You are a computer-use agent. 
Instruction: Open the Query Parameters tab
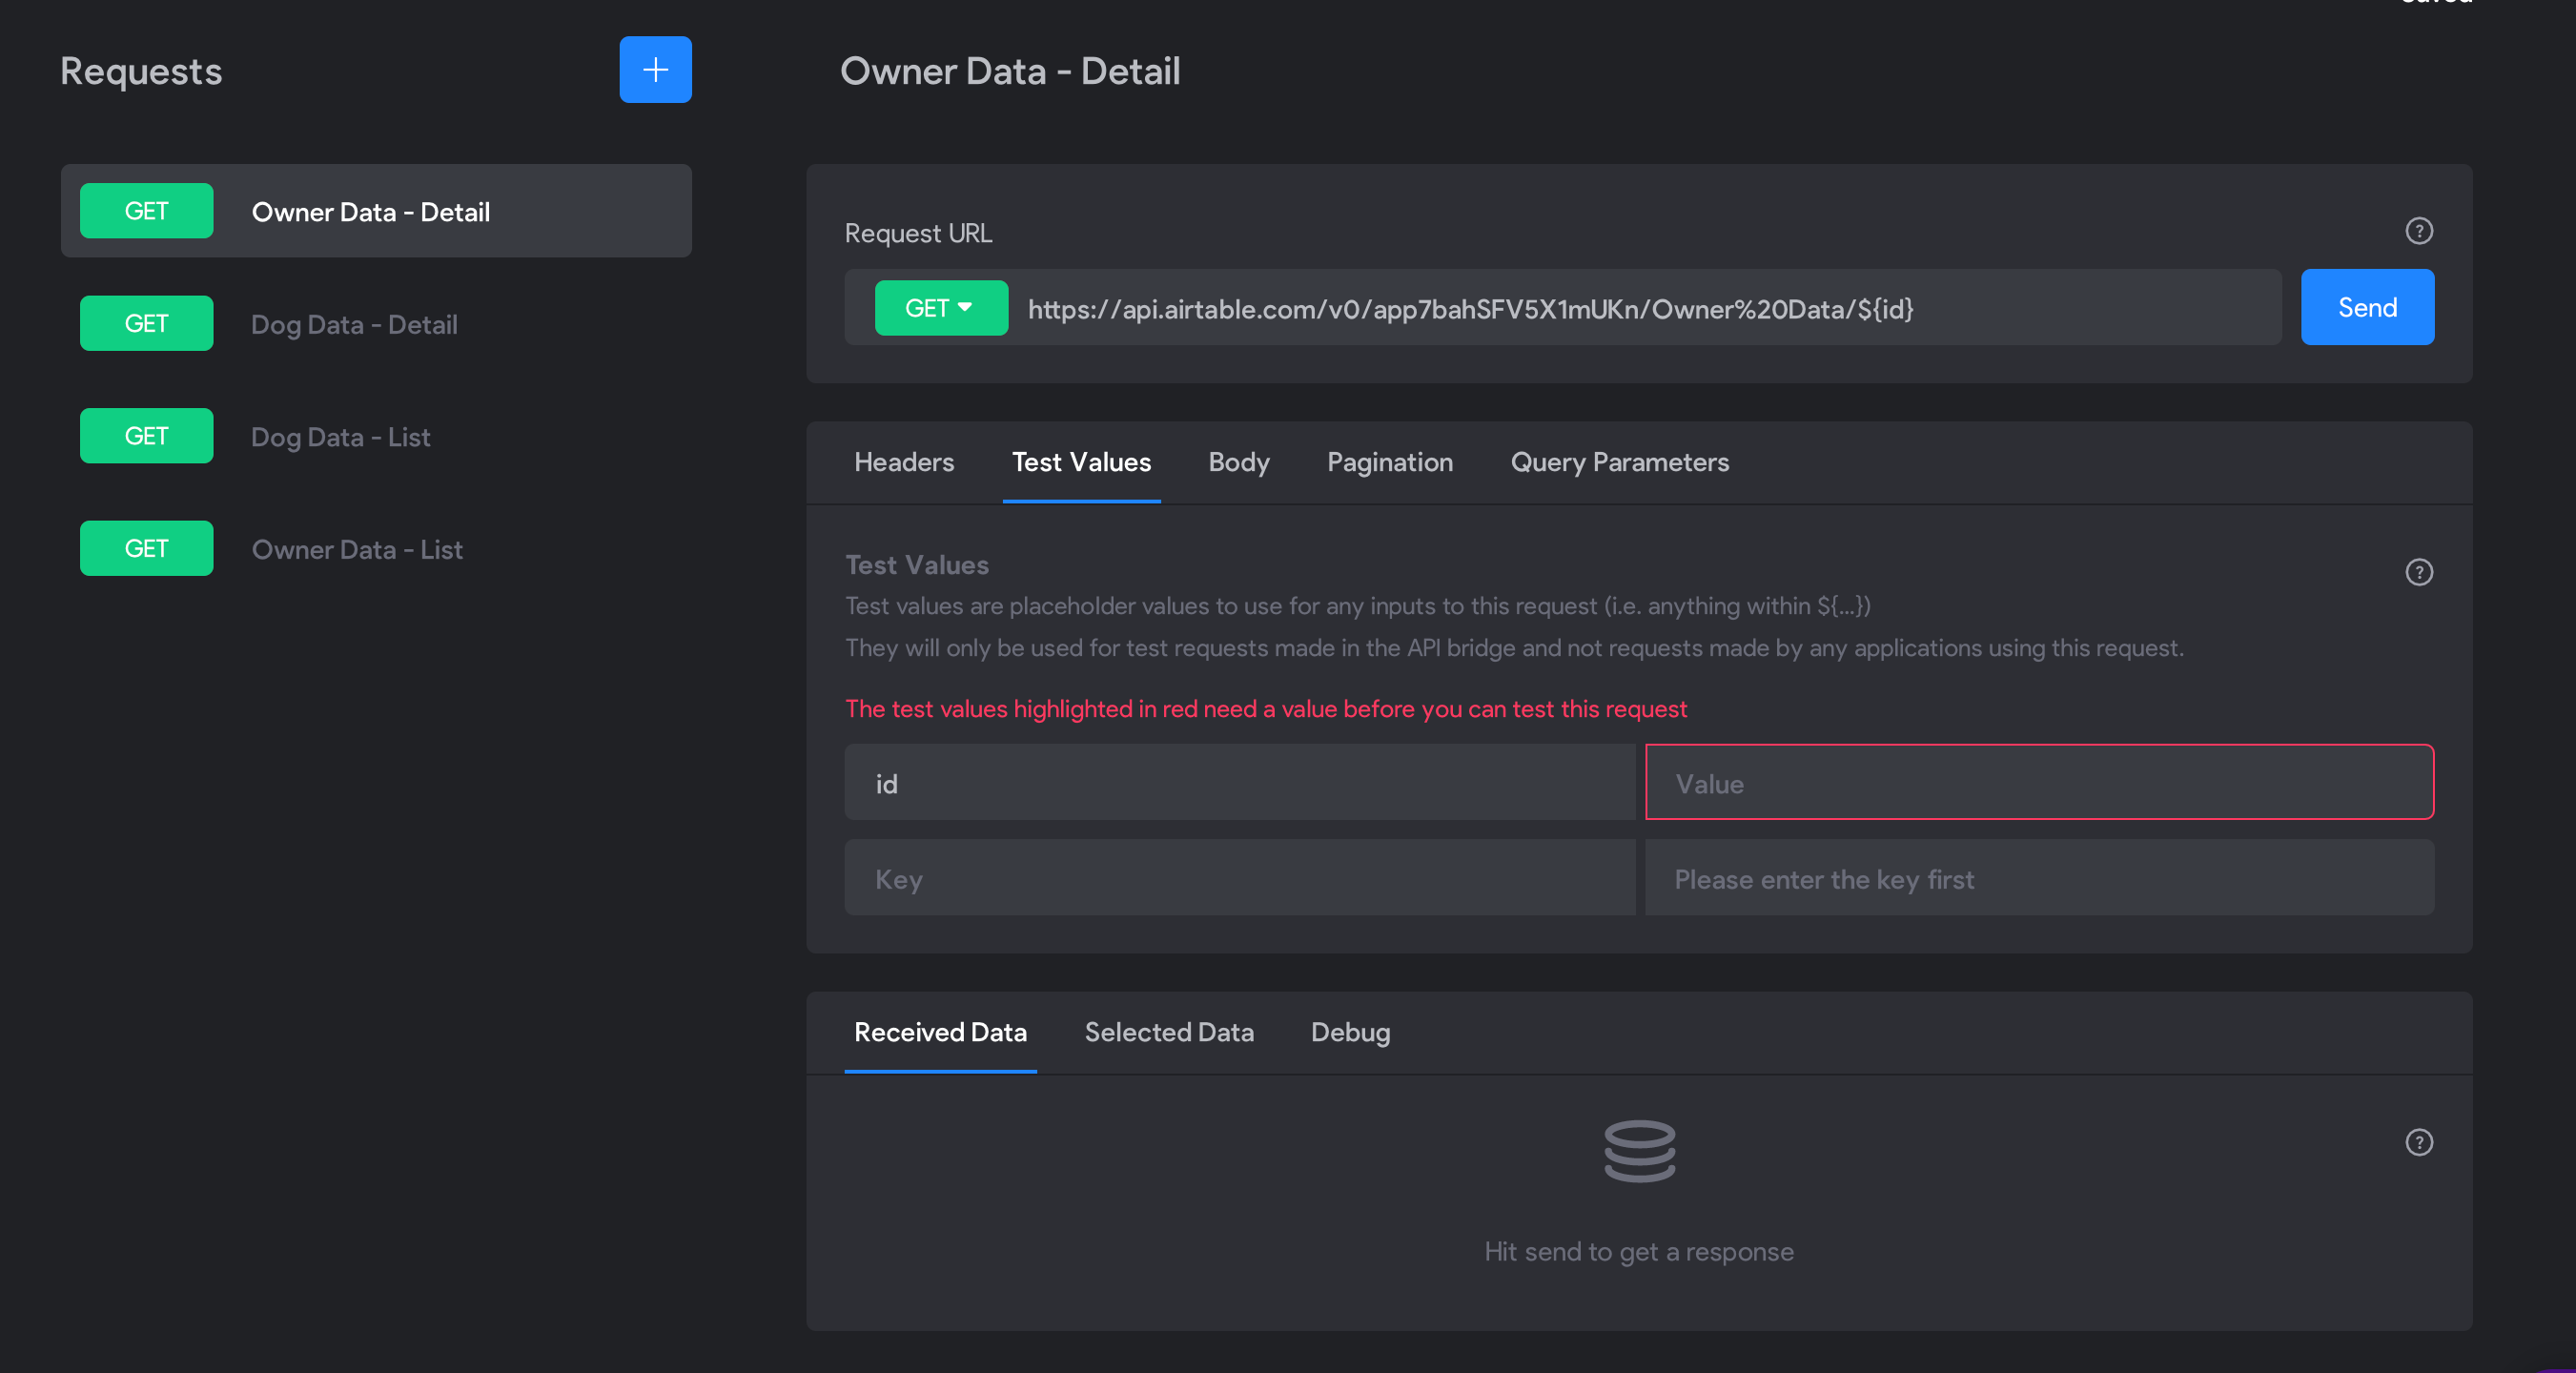1619,462
